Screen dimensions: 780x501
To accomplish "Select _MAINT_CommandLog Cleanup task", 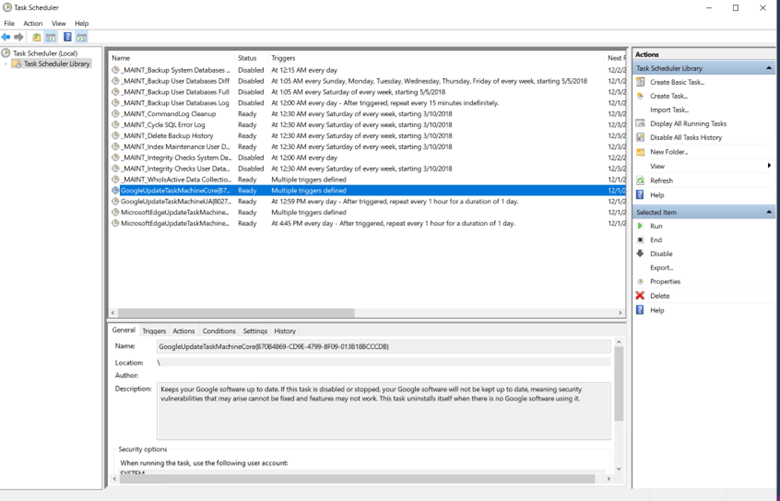I will 368,114.
